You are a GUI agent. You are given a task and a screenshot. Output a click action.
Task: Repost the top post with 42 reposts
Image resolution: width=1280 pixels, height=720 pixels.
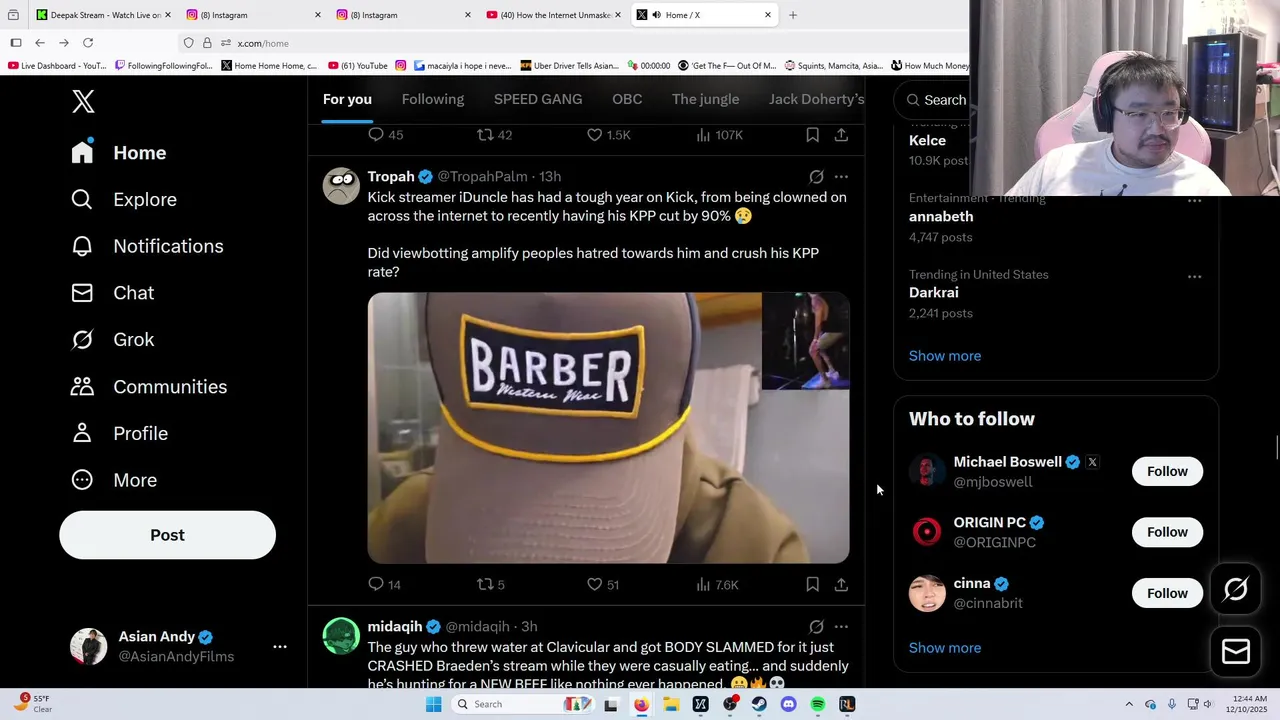[494, 134]
